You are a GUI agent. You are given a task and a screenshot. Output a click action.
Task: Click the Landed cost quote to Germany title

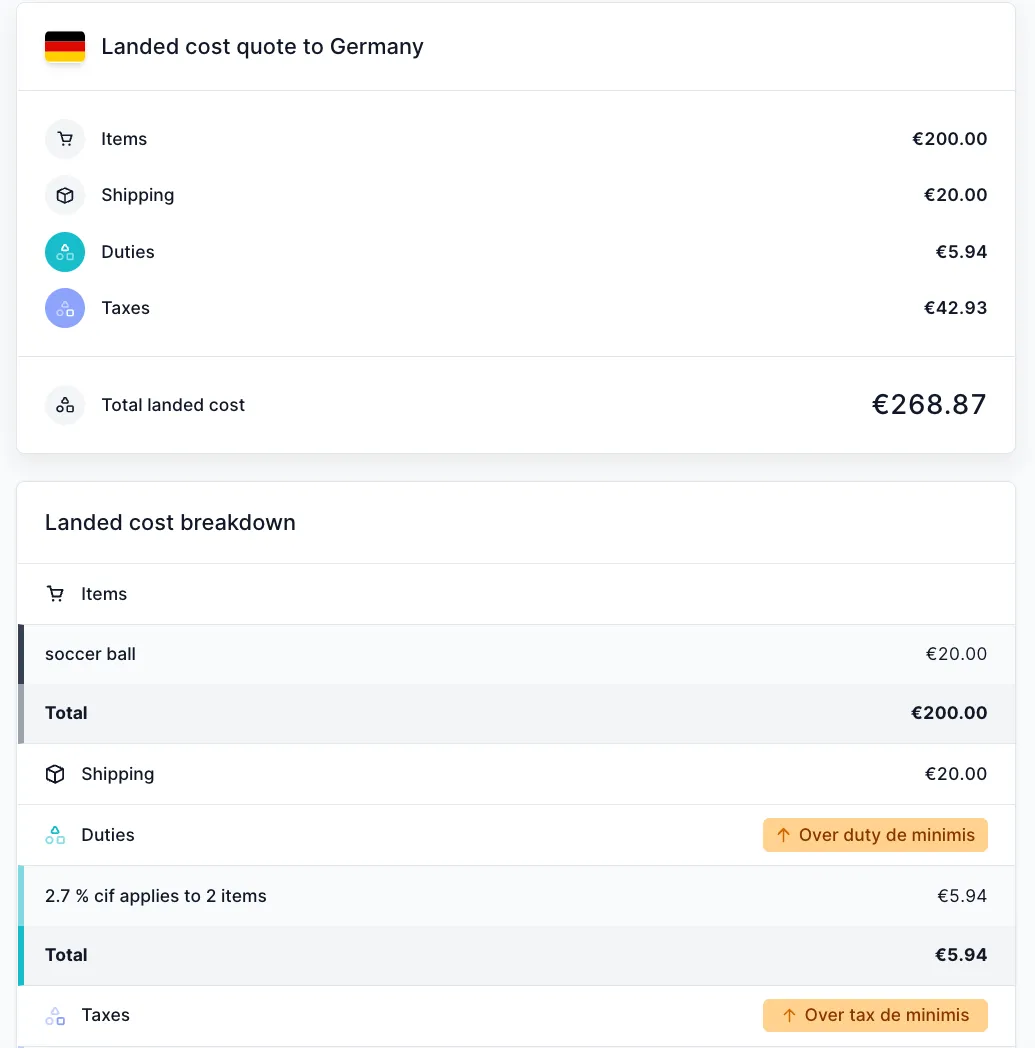click(262, 46)
